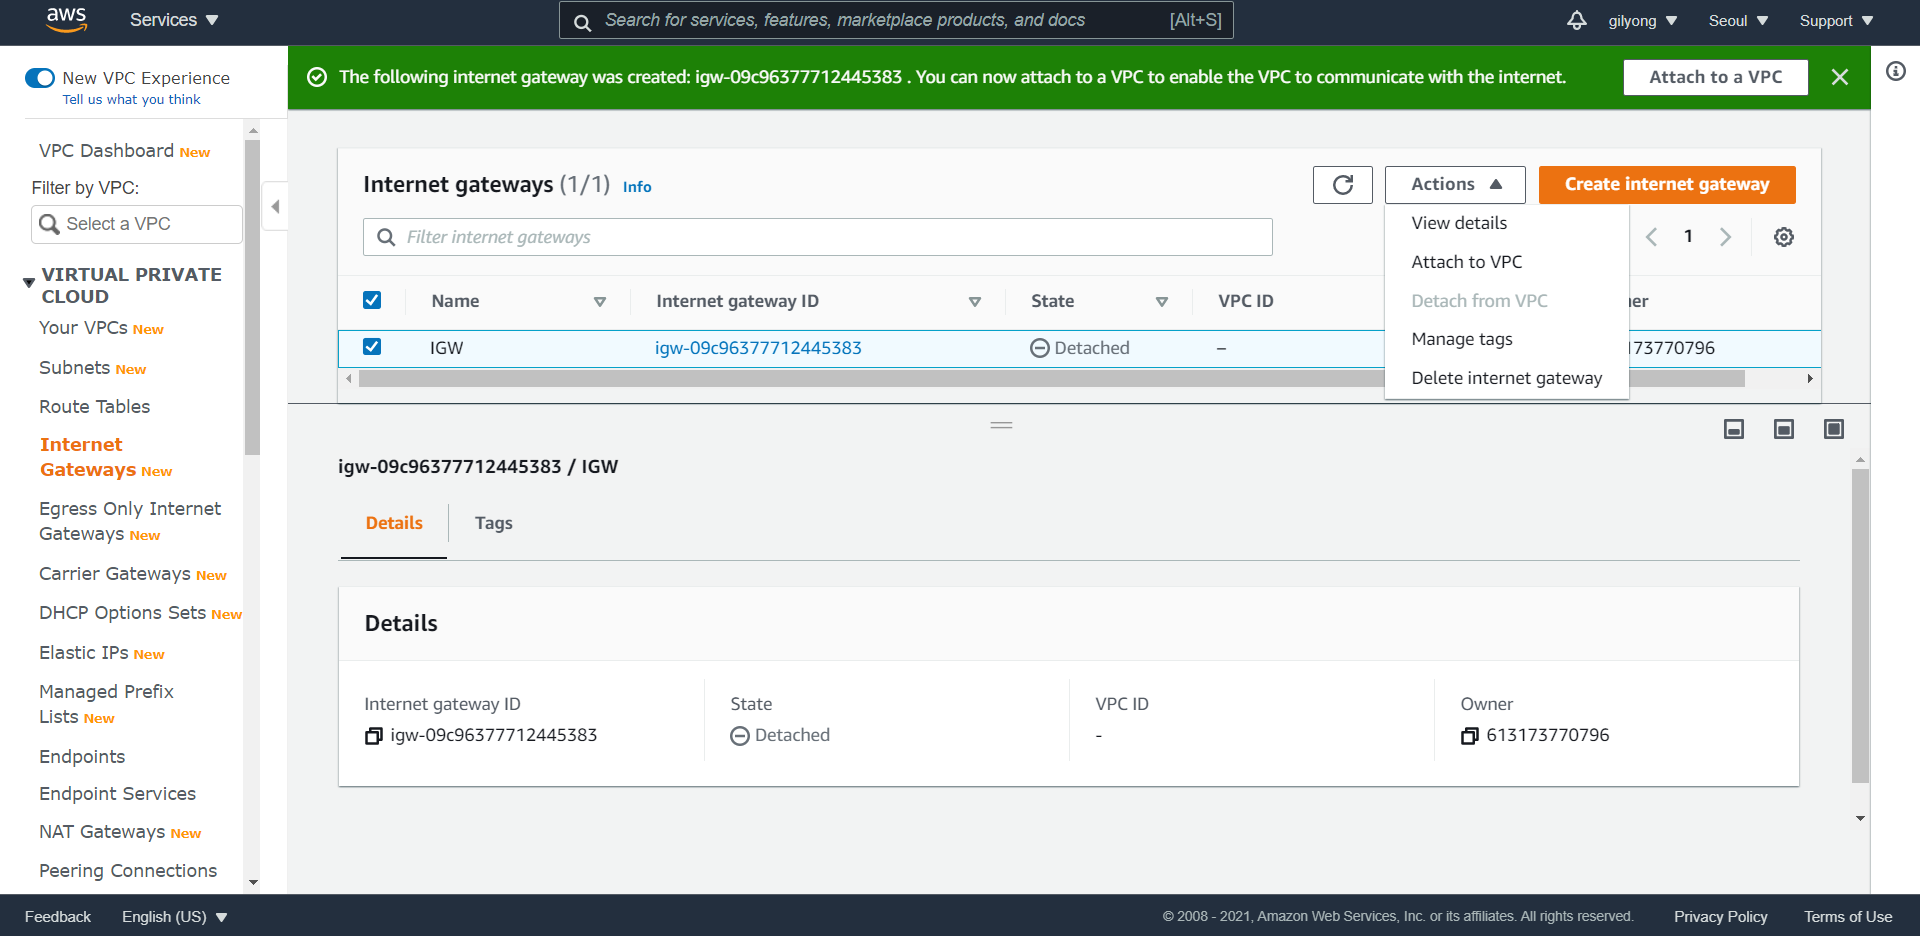Open the notifications bell icon
This screenshot has width=1920, height=936.
1576,20
